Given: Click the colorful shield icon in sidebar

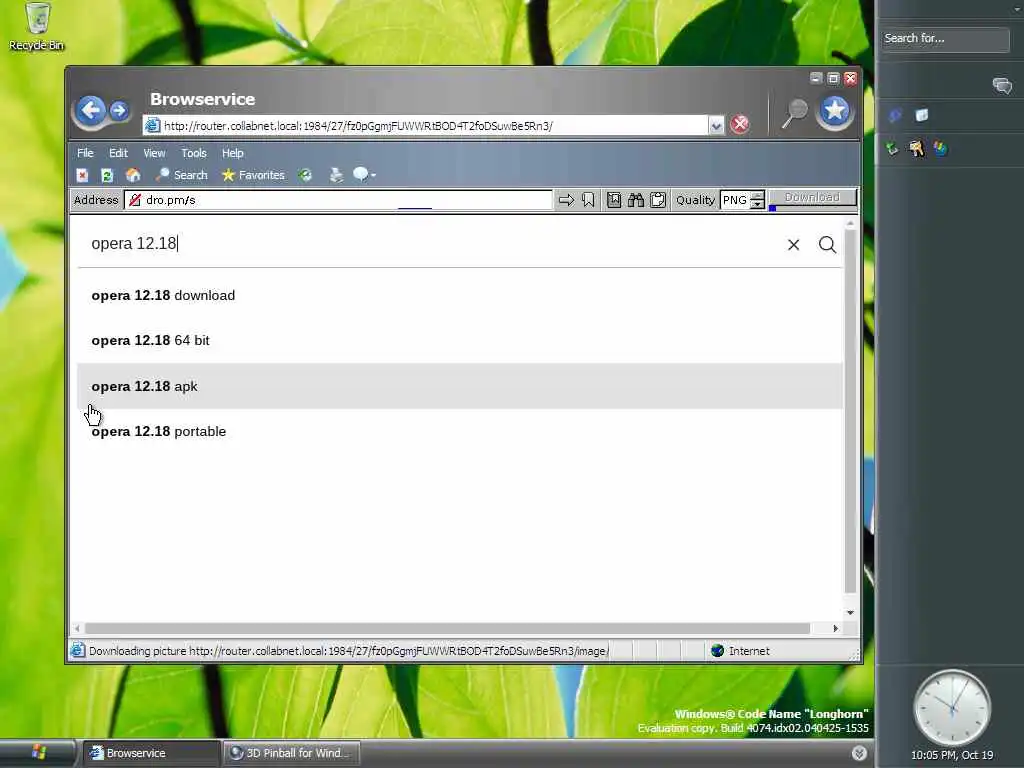Looking at the screenshot, I should click(940, 149).
